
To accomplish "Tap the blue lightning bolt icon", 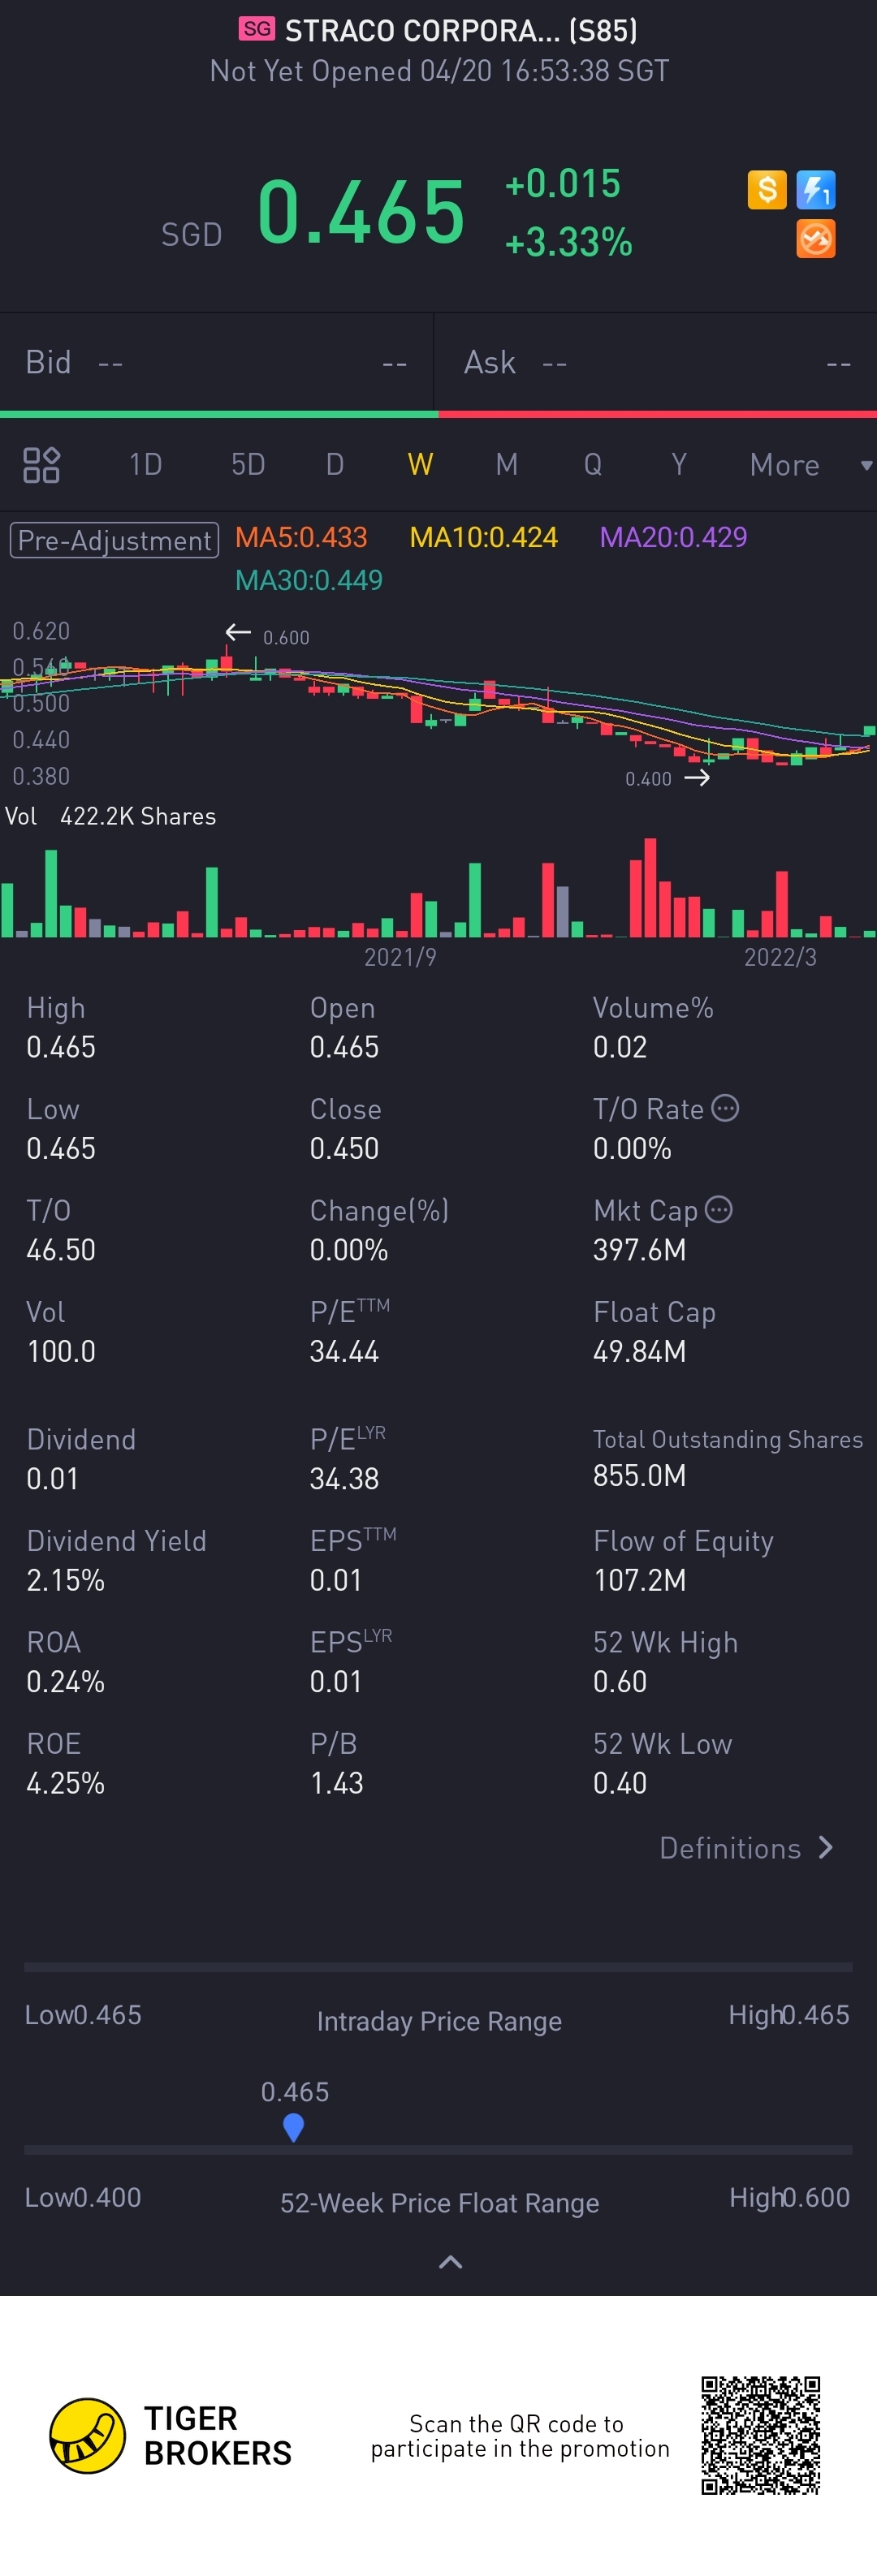I will pos(816,189).
